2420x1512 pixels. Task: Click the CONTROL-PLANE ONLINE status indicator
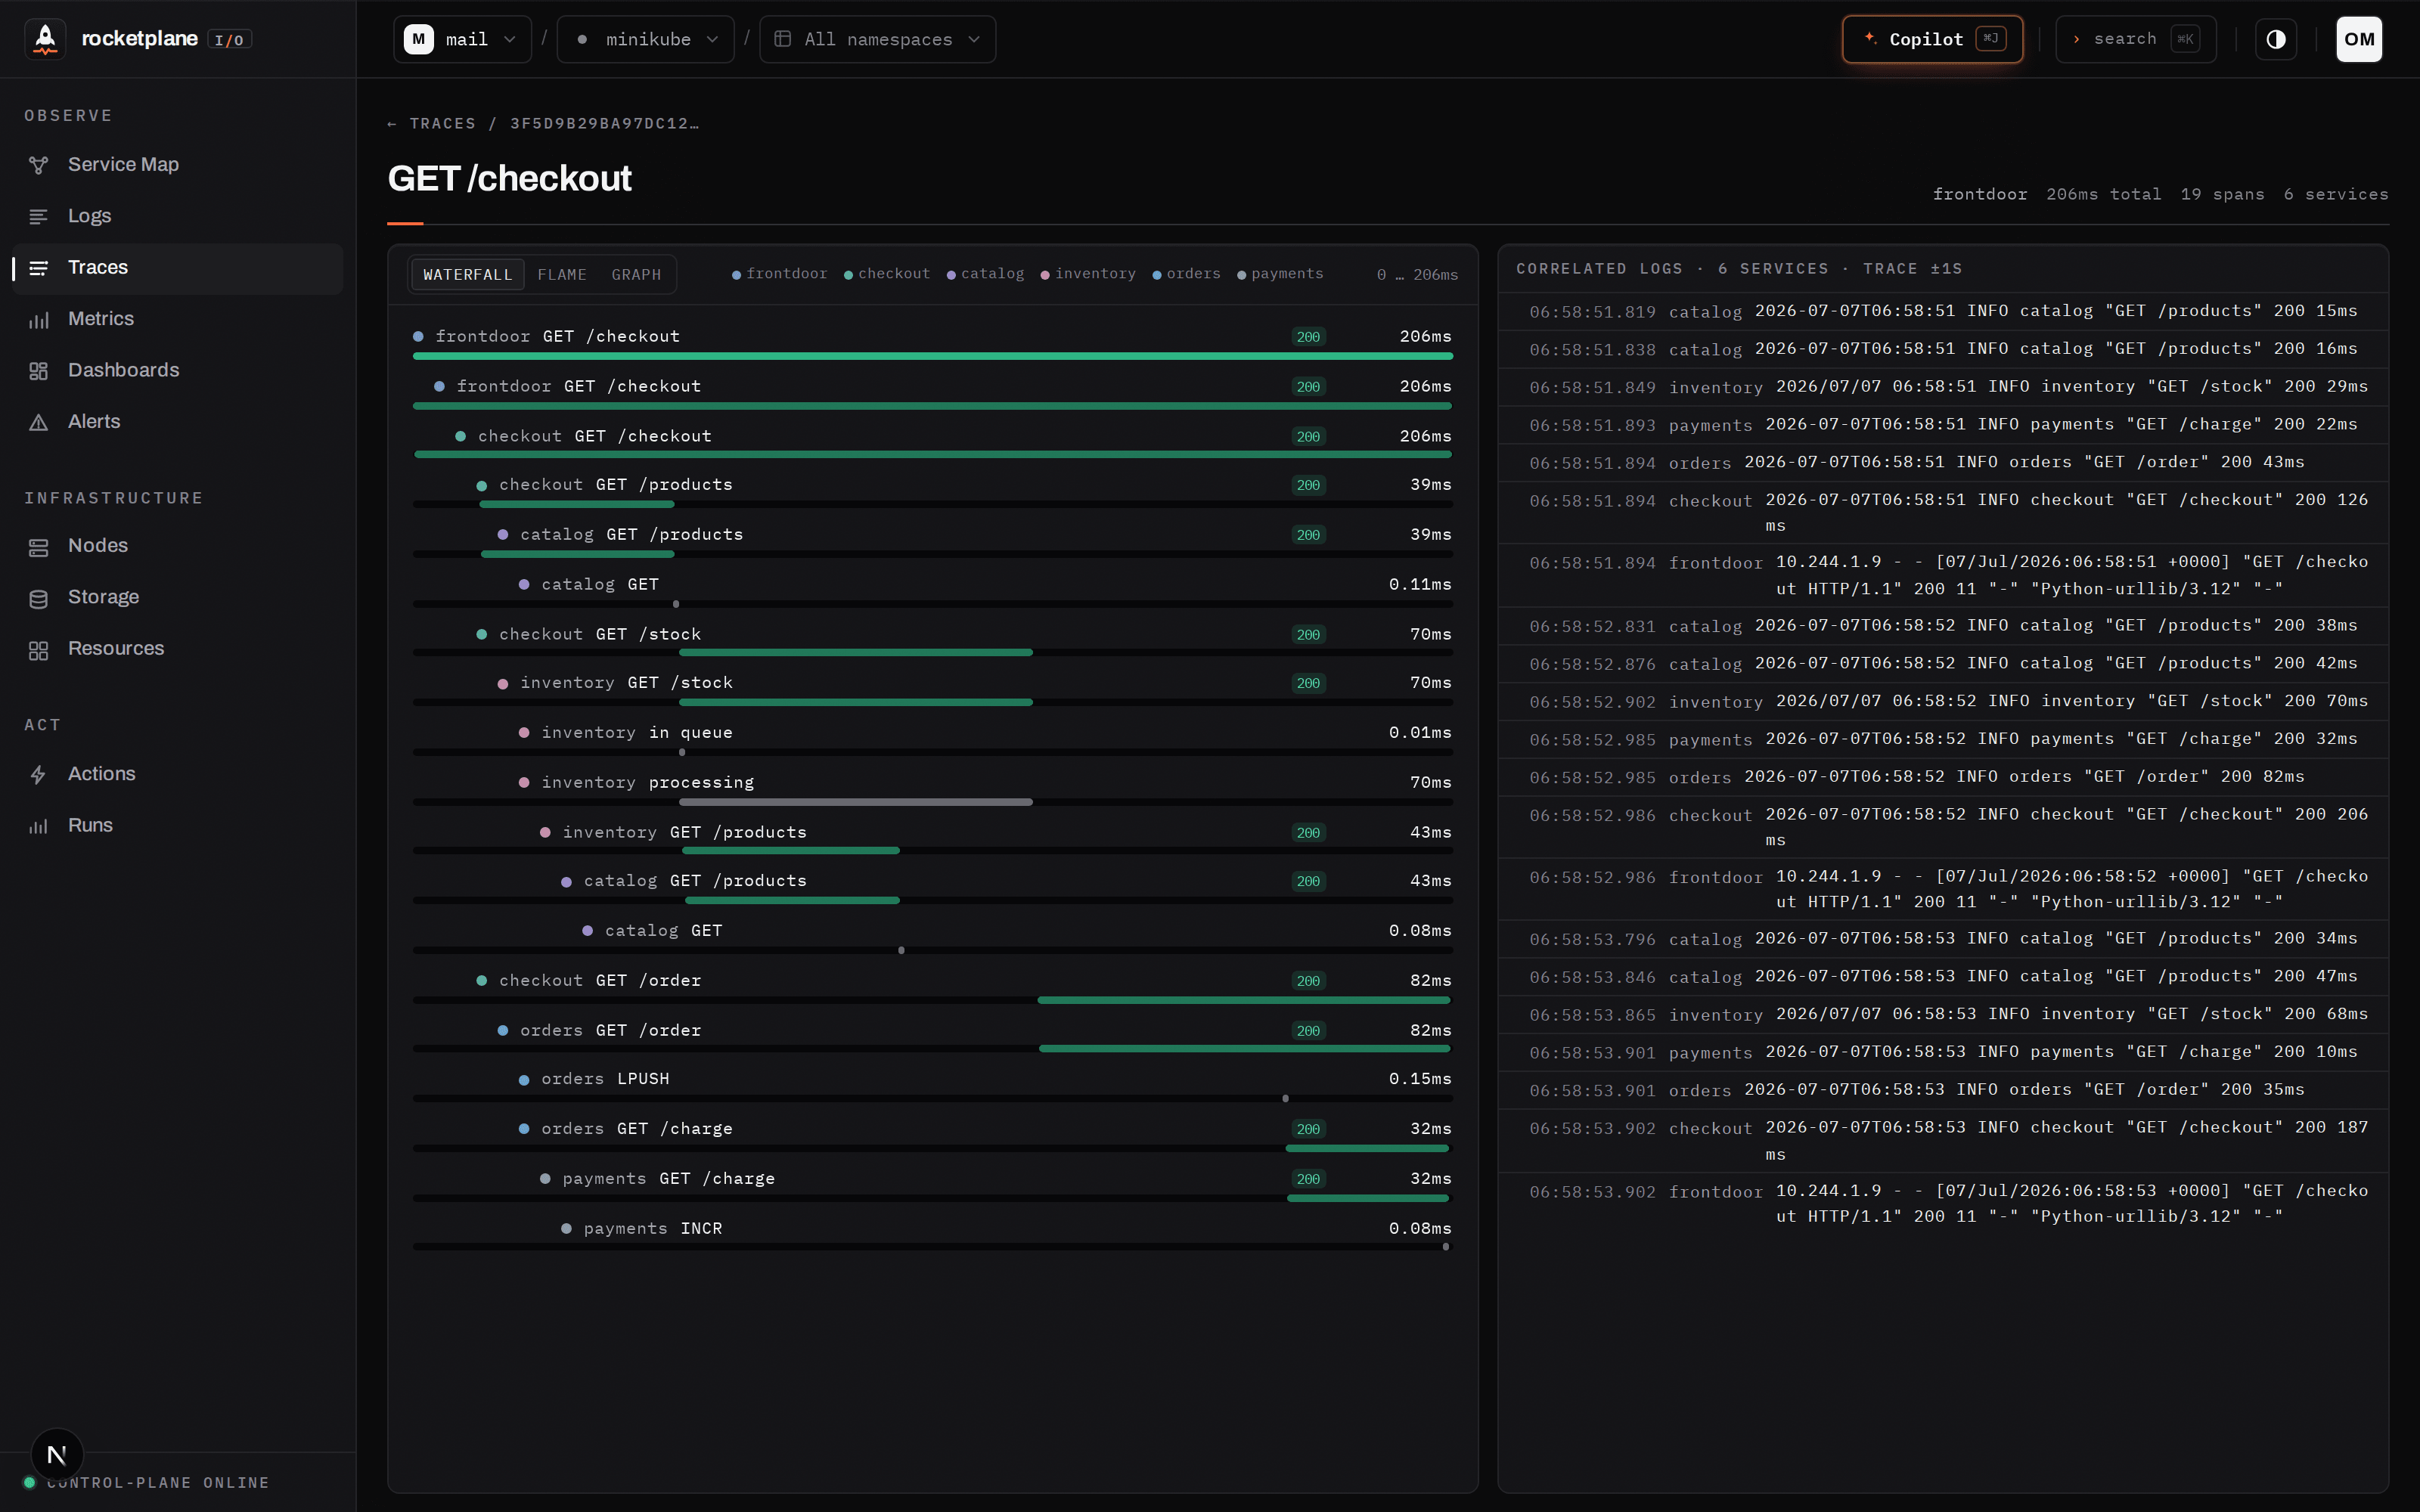pos(148,1483)
